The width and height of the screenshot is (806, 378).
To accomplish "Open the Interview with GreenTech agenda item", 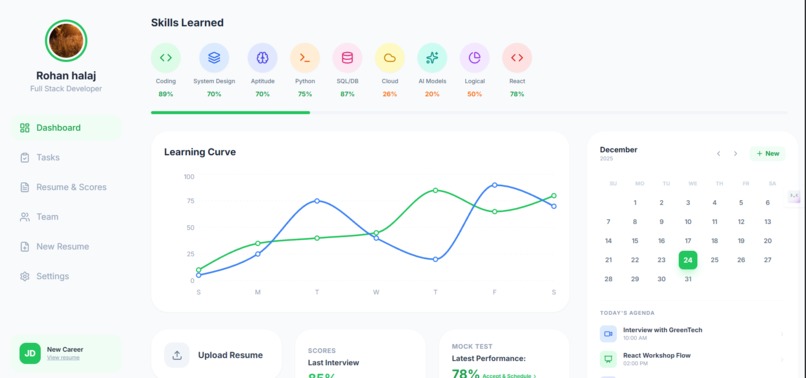I will (692, 334).
